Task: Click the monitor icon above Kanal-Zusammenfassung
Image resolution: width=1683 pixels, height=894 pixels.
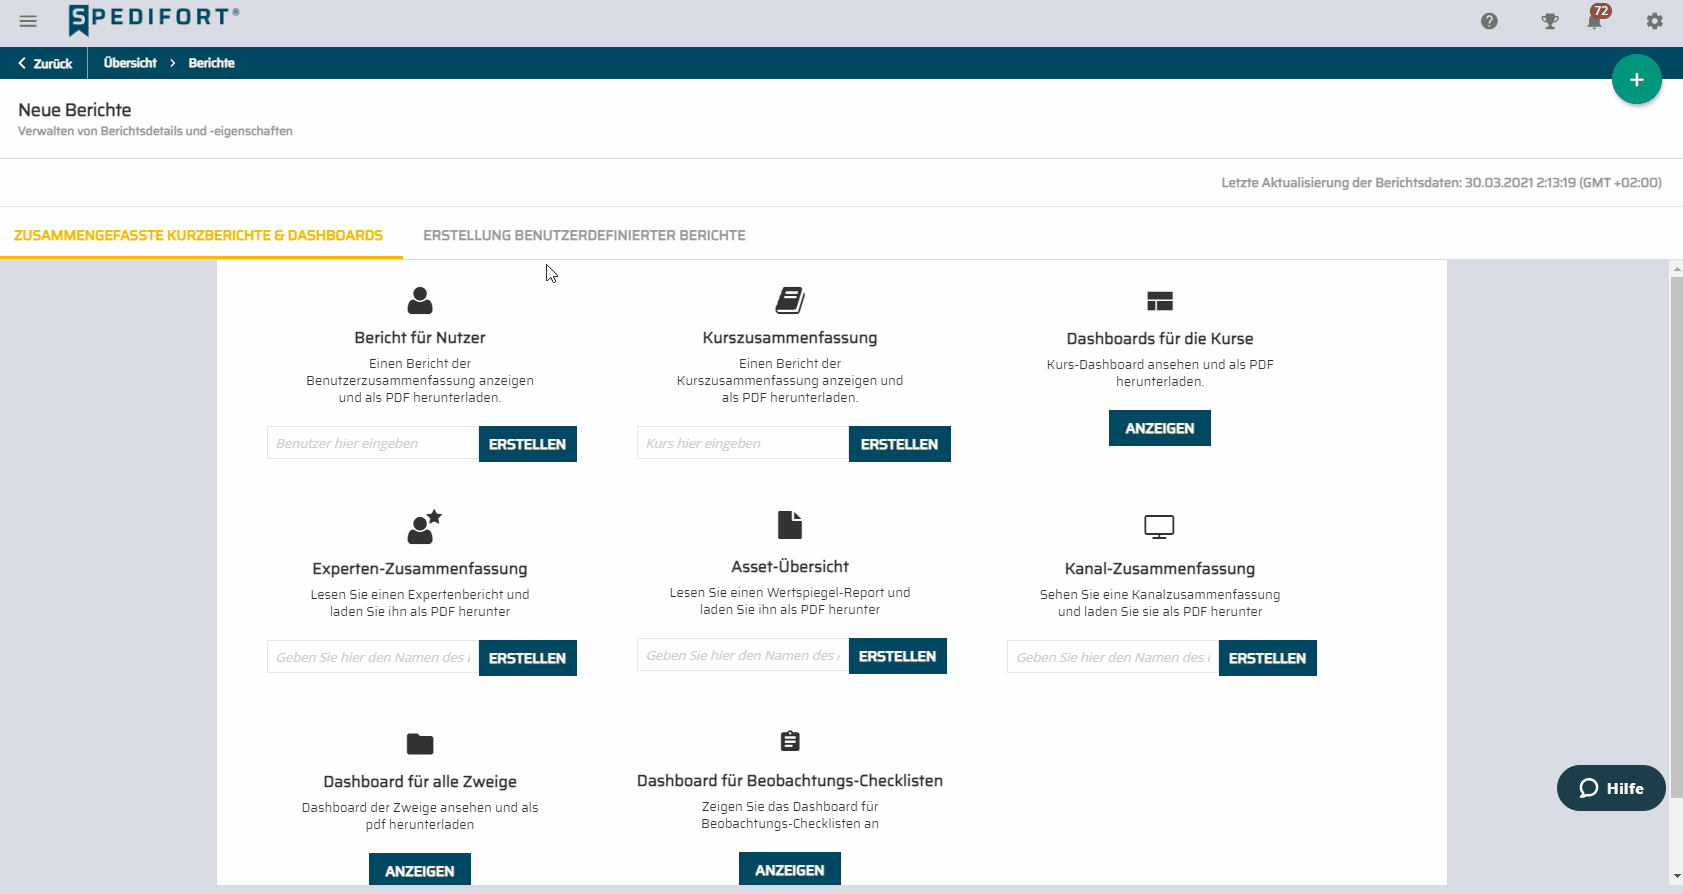Action: click(1159, 527)
